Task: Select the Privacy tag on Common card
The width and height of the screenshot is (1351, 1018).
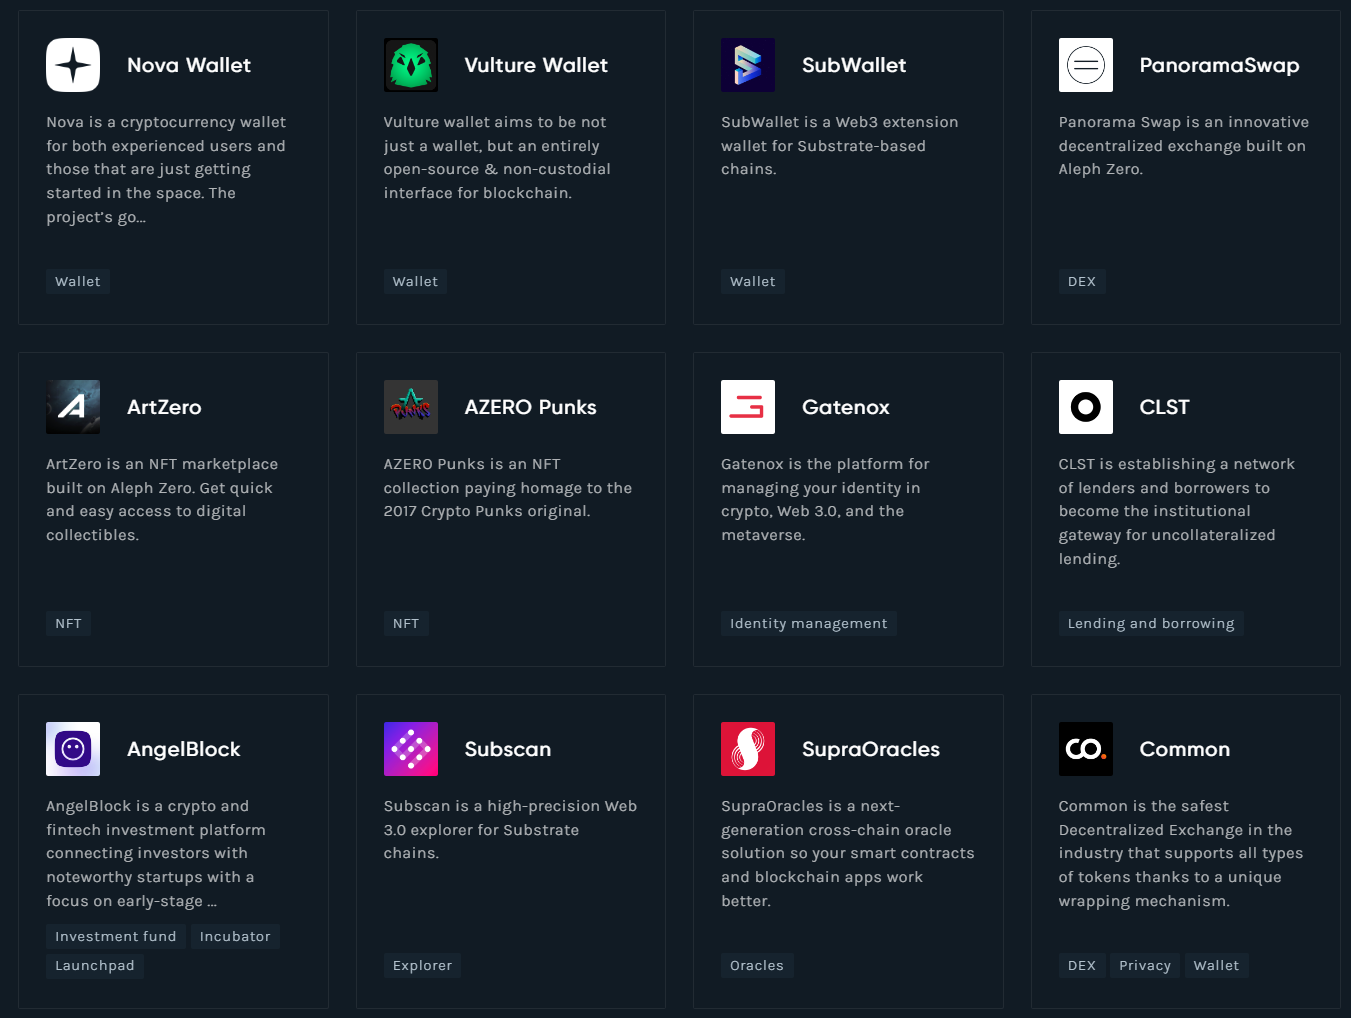Action: pos(1144,966)
